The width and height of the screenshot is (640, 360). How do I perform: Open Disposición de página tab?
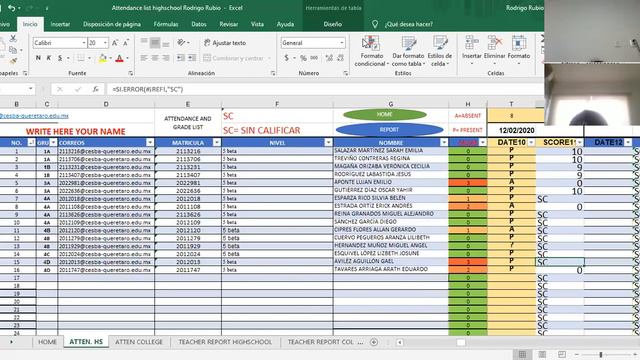[112, 24]
